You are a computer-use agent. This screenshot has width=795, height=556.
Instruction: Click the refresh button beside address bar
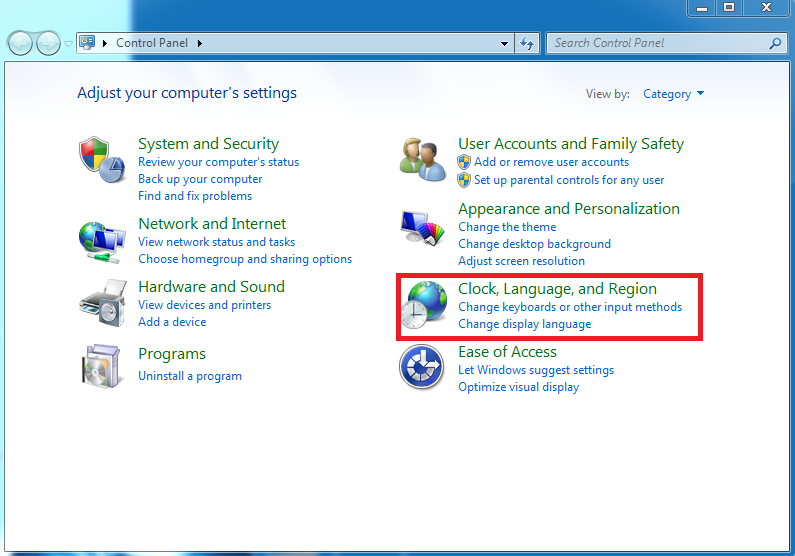coord(527,43)
